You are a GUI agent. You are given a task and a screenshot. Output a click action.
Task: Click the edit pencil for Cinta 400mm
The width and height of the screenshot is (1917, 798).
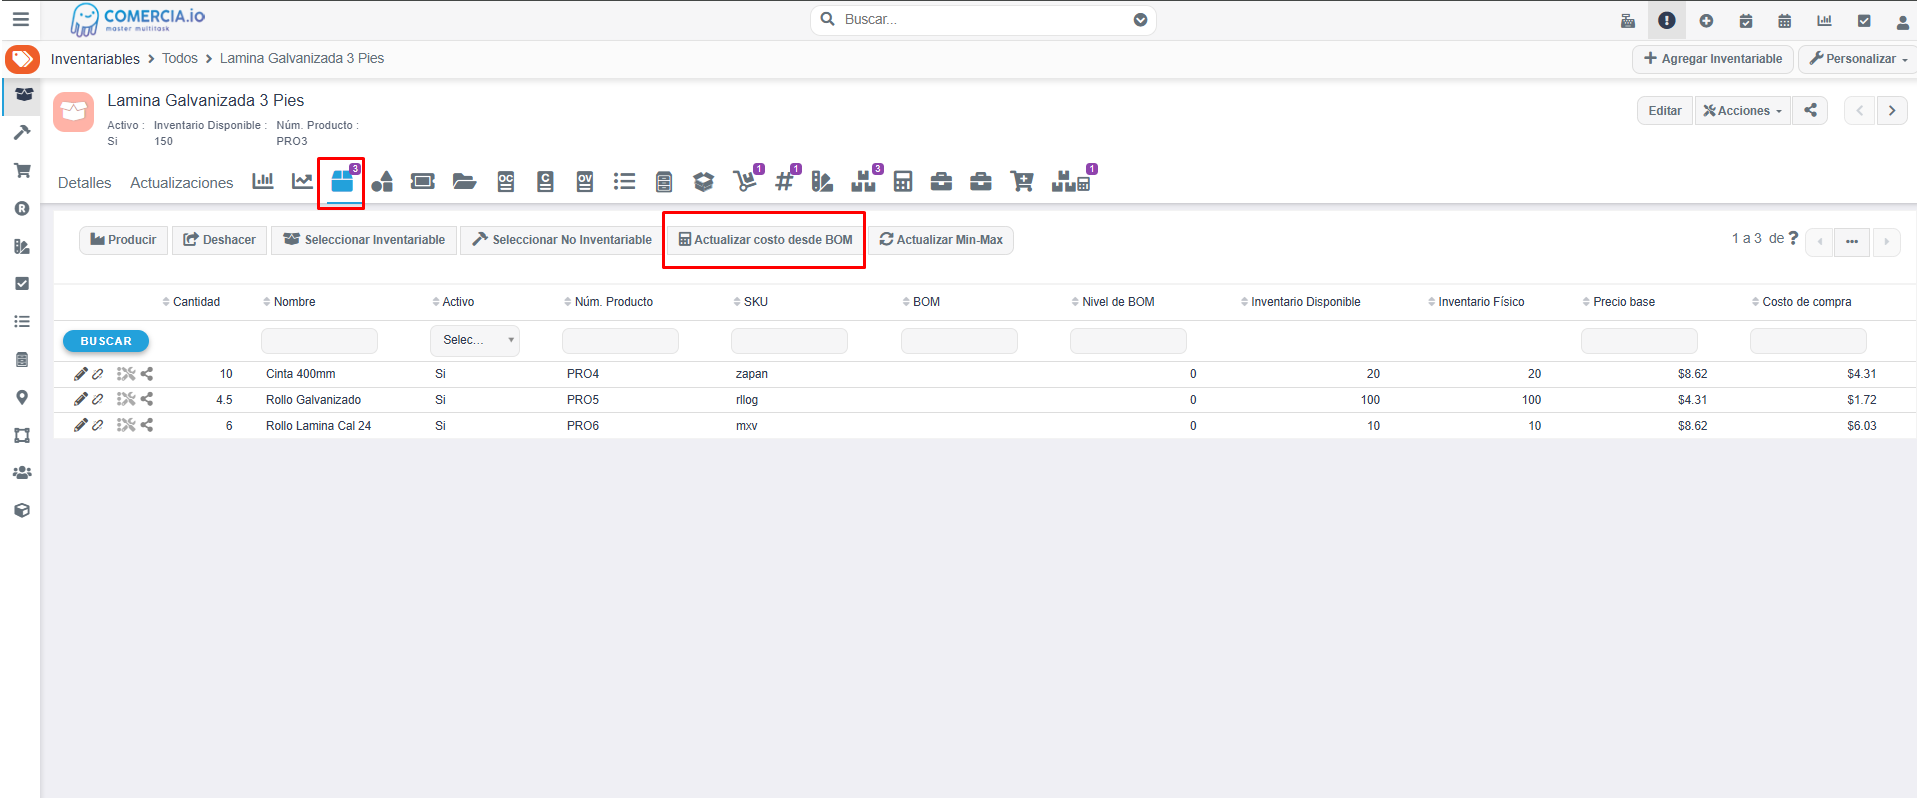click(x=81, y=374)
